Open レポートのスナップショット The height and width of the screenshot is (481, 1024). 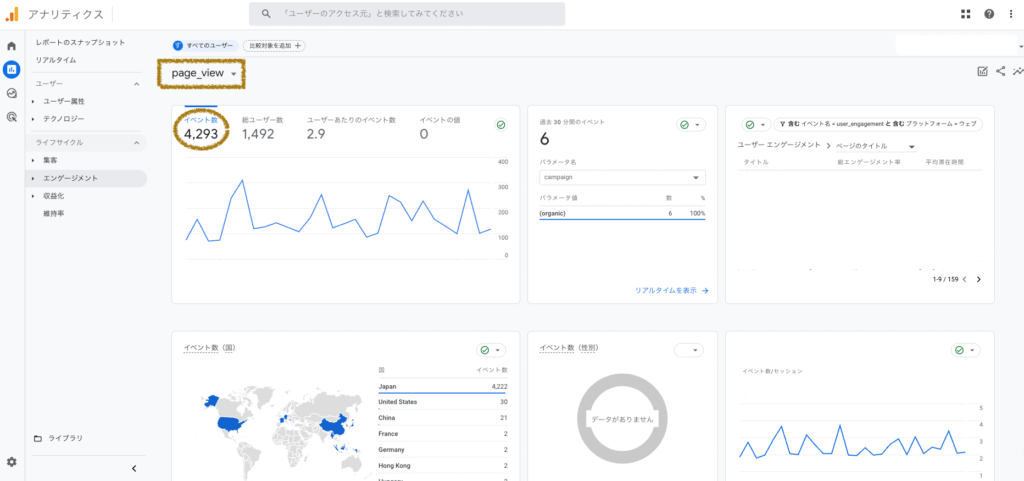[80, 42]
